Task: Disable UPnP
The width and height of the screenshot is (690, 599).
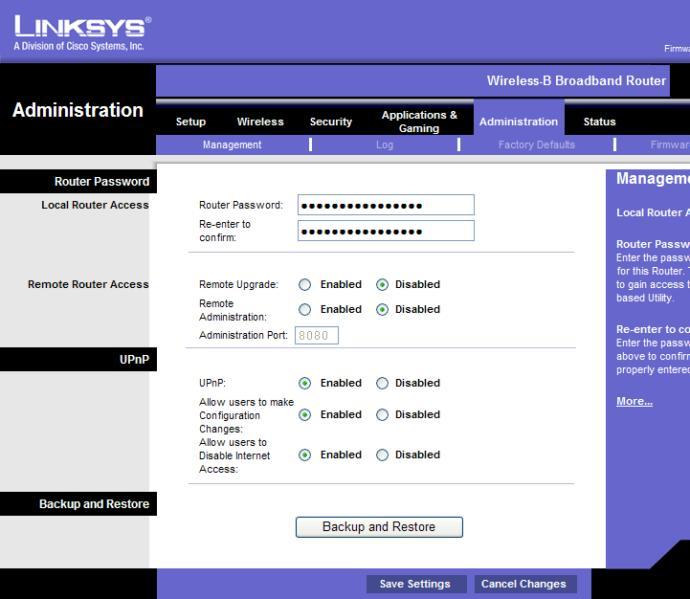Action: pos(382,383)
